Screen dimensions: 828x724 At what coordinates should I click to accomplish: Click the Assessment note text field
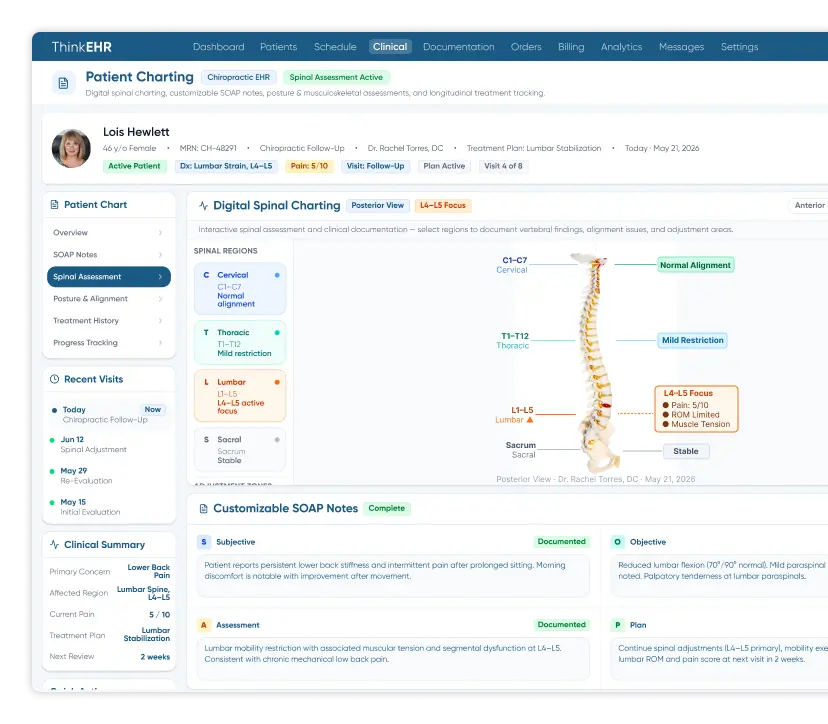(393, 659)
